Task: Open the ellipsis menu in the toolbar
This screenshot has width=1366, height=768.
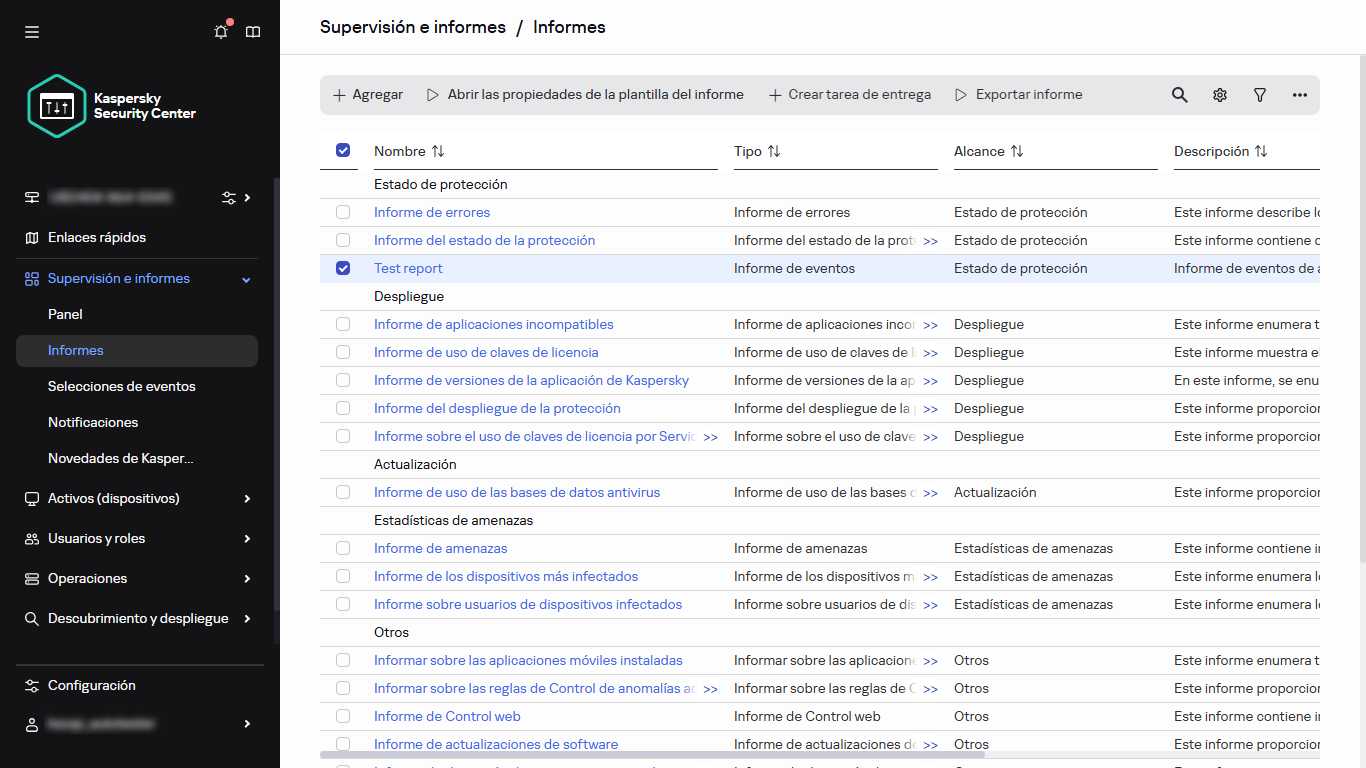Action: click(x=1299, y=94)
